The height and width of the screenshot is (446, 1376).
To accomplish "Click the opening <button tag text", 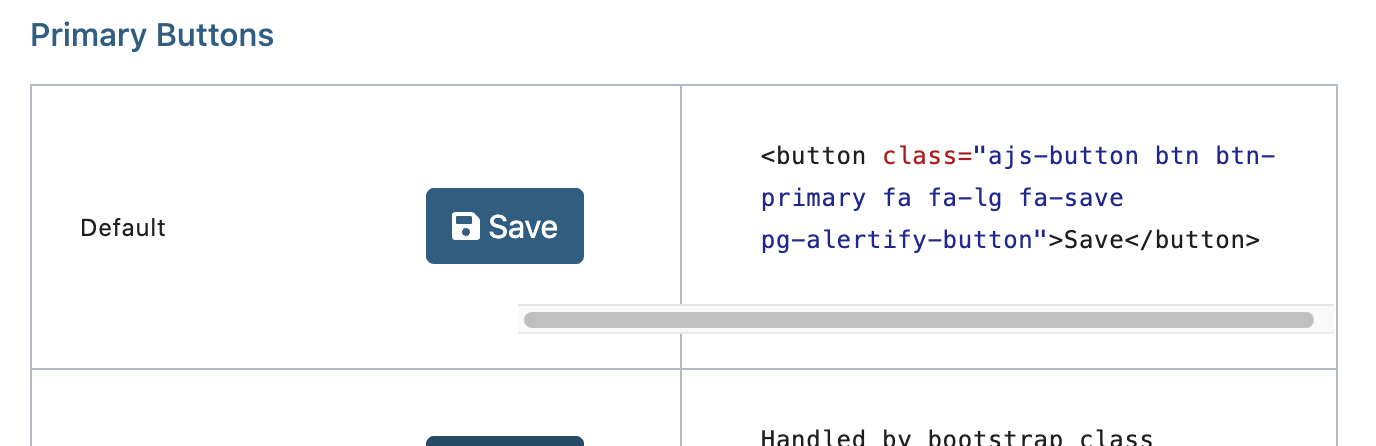I will pyautogui.click(x=813, y=156).
